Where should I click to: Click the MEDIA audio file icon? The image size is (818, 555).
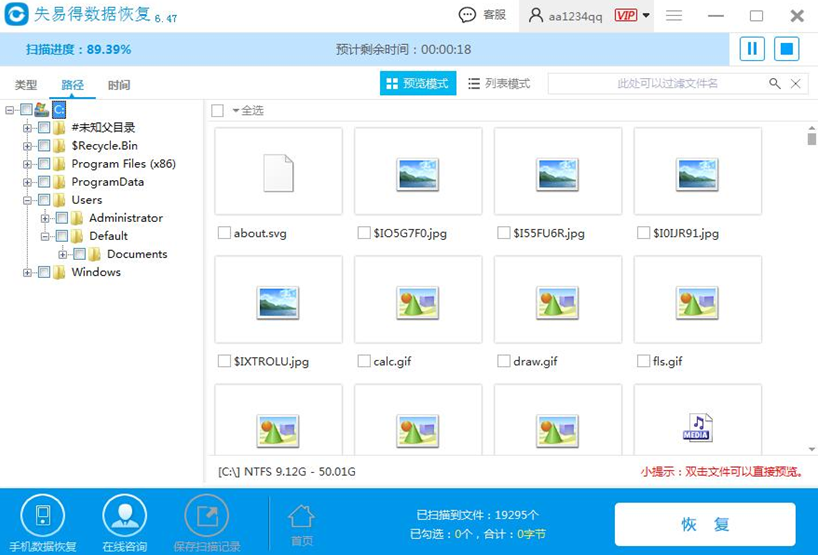coord(697,427)
